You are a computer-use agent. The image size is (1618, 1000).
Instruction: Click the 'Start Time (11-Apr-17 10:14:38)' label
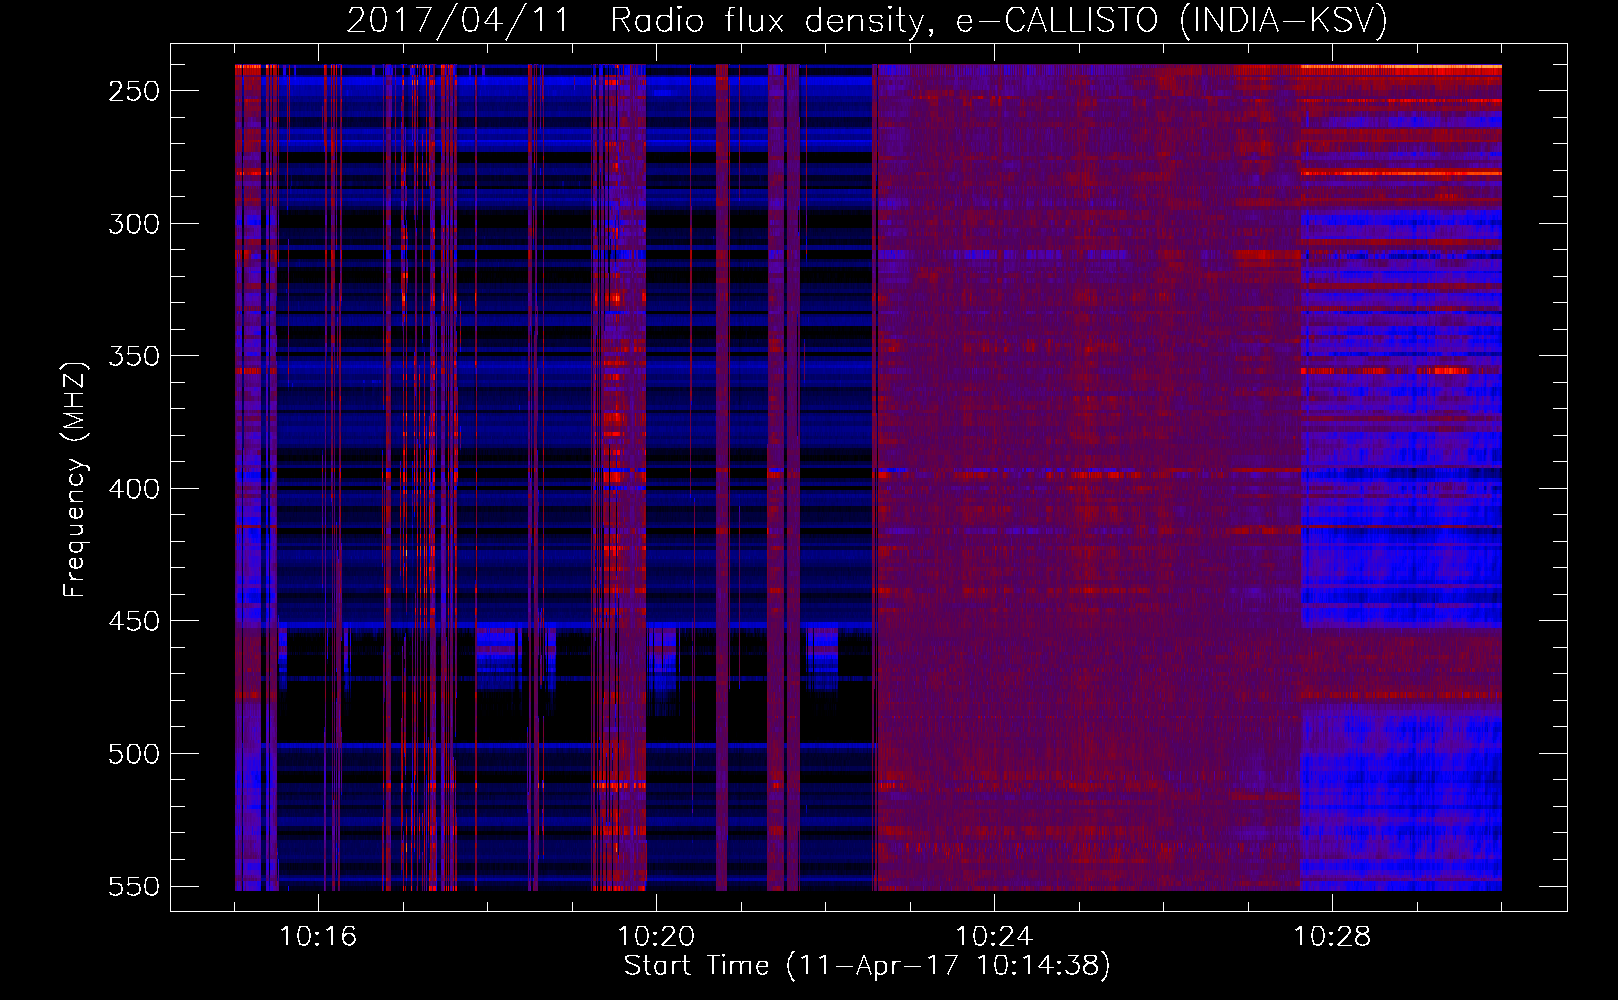(x=867, y=966)
